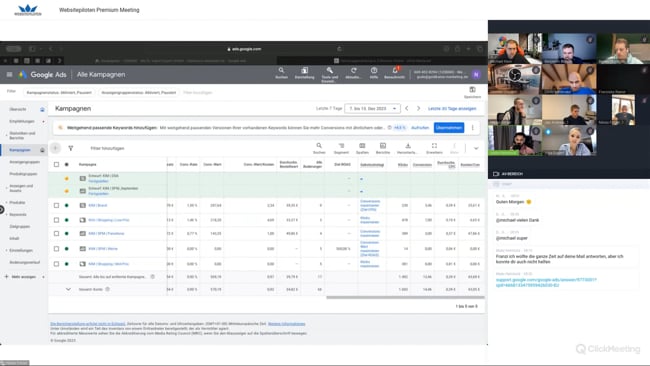Open Empfehlungen in sidebar

22,121
